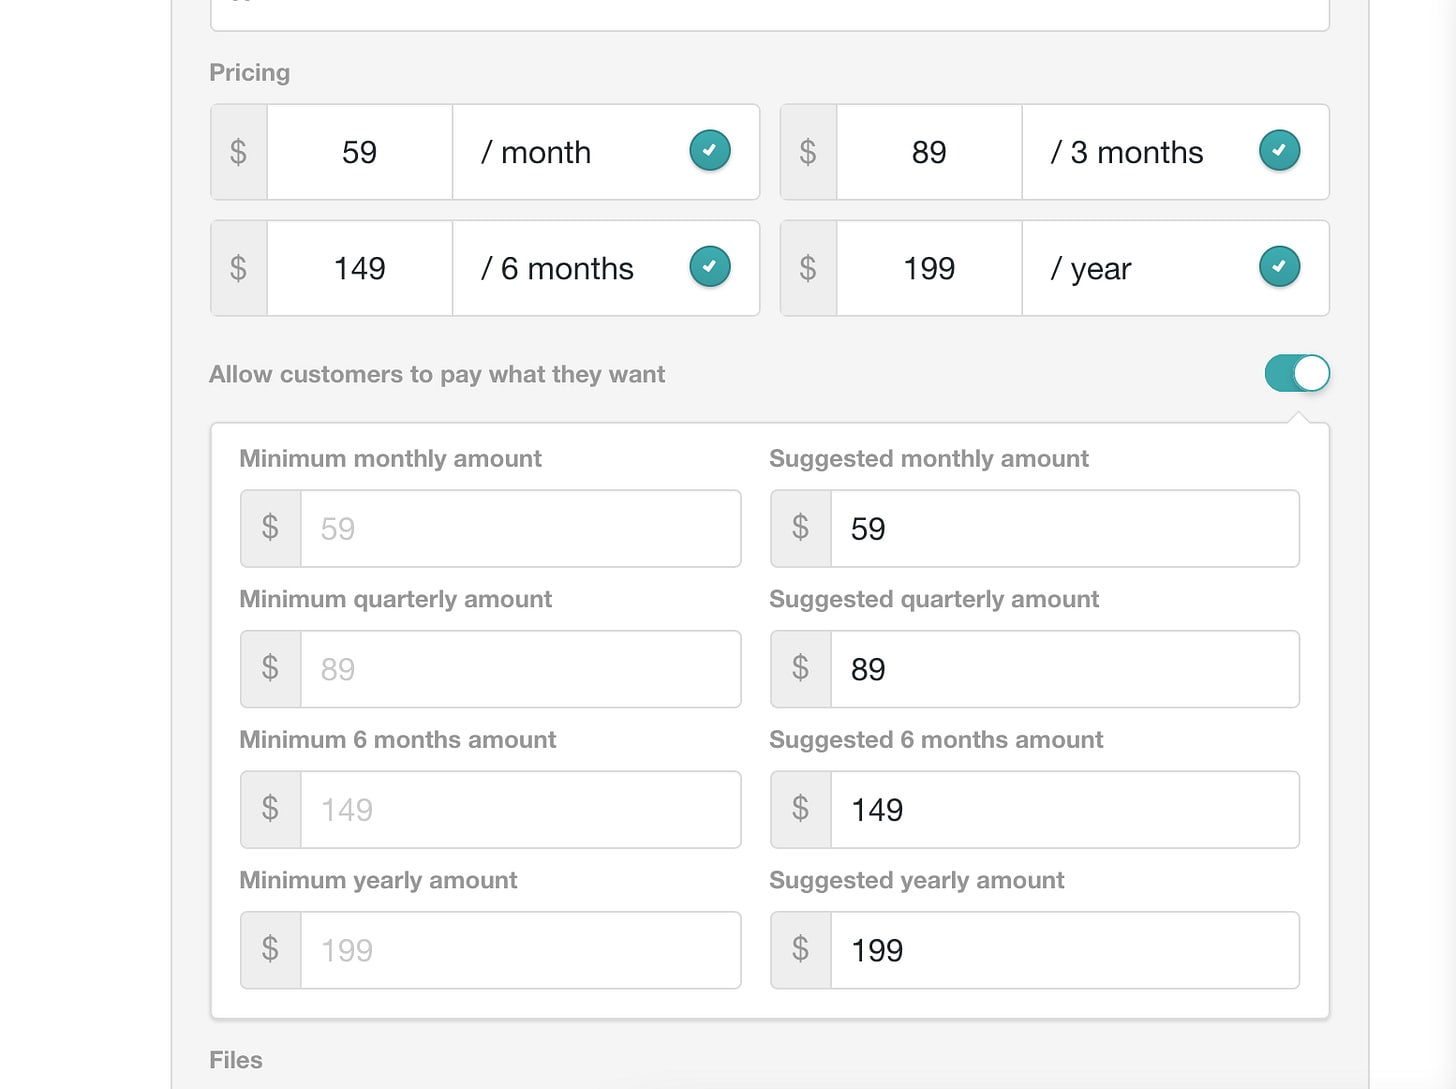Image resolution: width=1456 pixels, height=1089 pixels.
Task: Disable the 3 months pricing checkmark
Action: pyautogui.click(x=1279, y=151)
